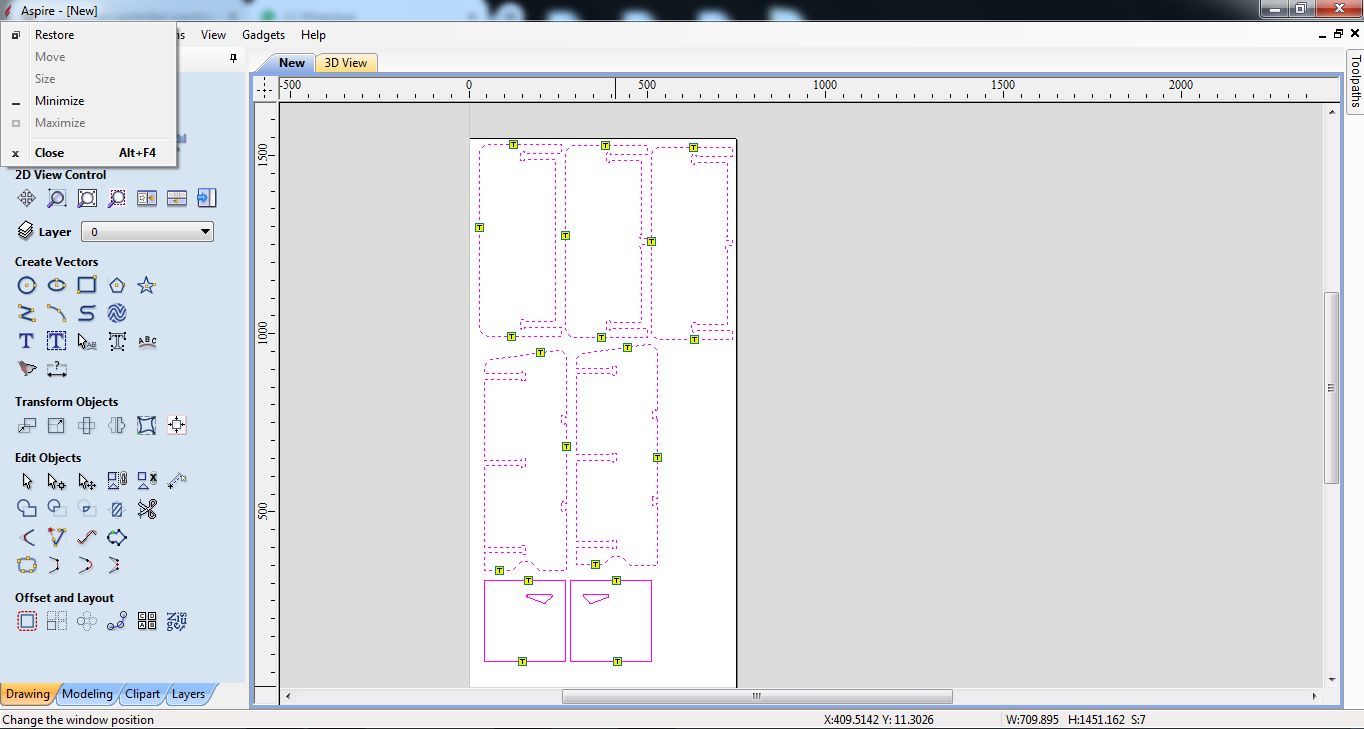
Task: Select the Dimension measuring tool
Action: 57,369
